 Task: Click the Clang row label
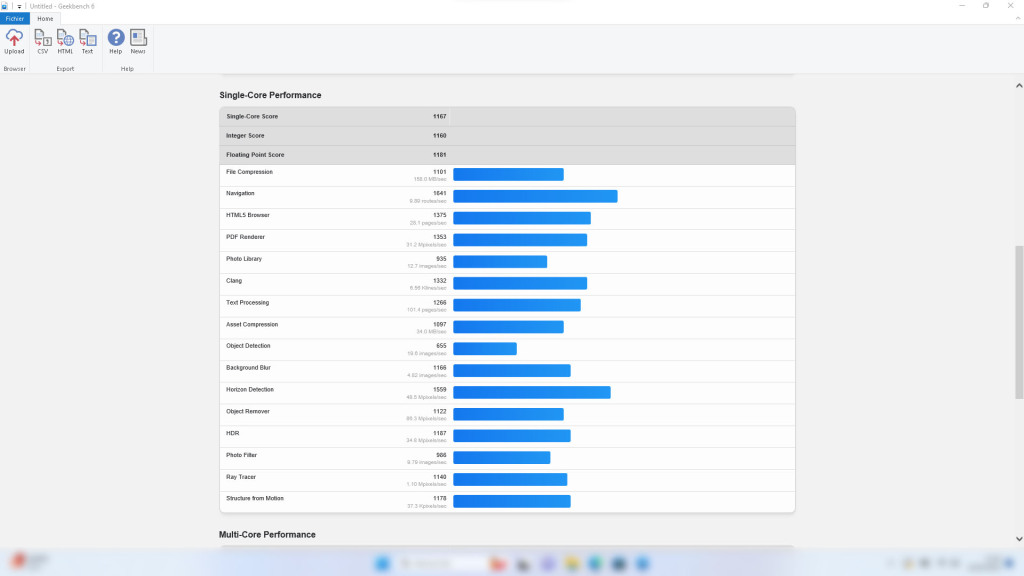[234, 281]
